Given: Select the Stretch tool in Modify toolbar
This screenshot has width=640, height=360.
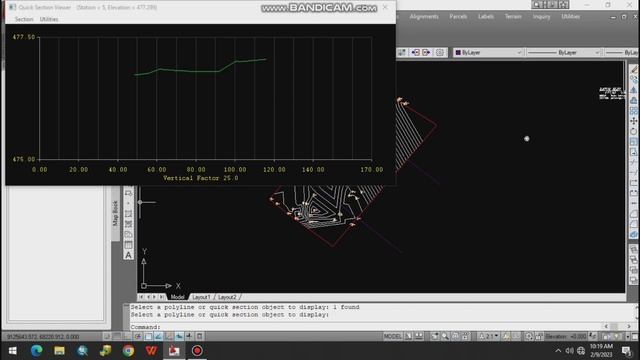Looking at the screenshot, I should (633, 152).
